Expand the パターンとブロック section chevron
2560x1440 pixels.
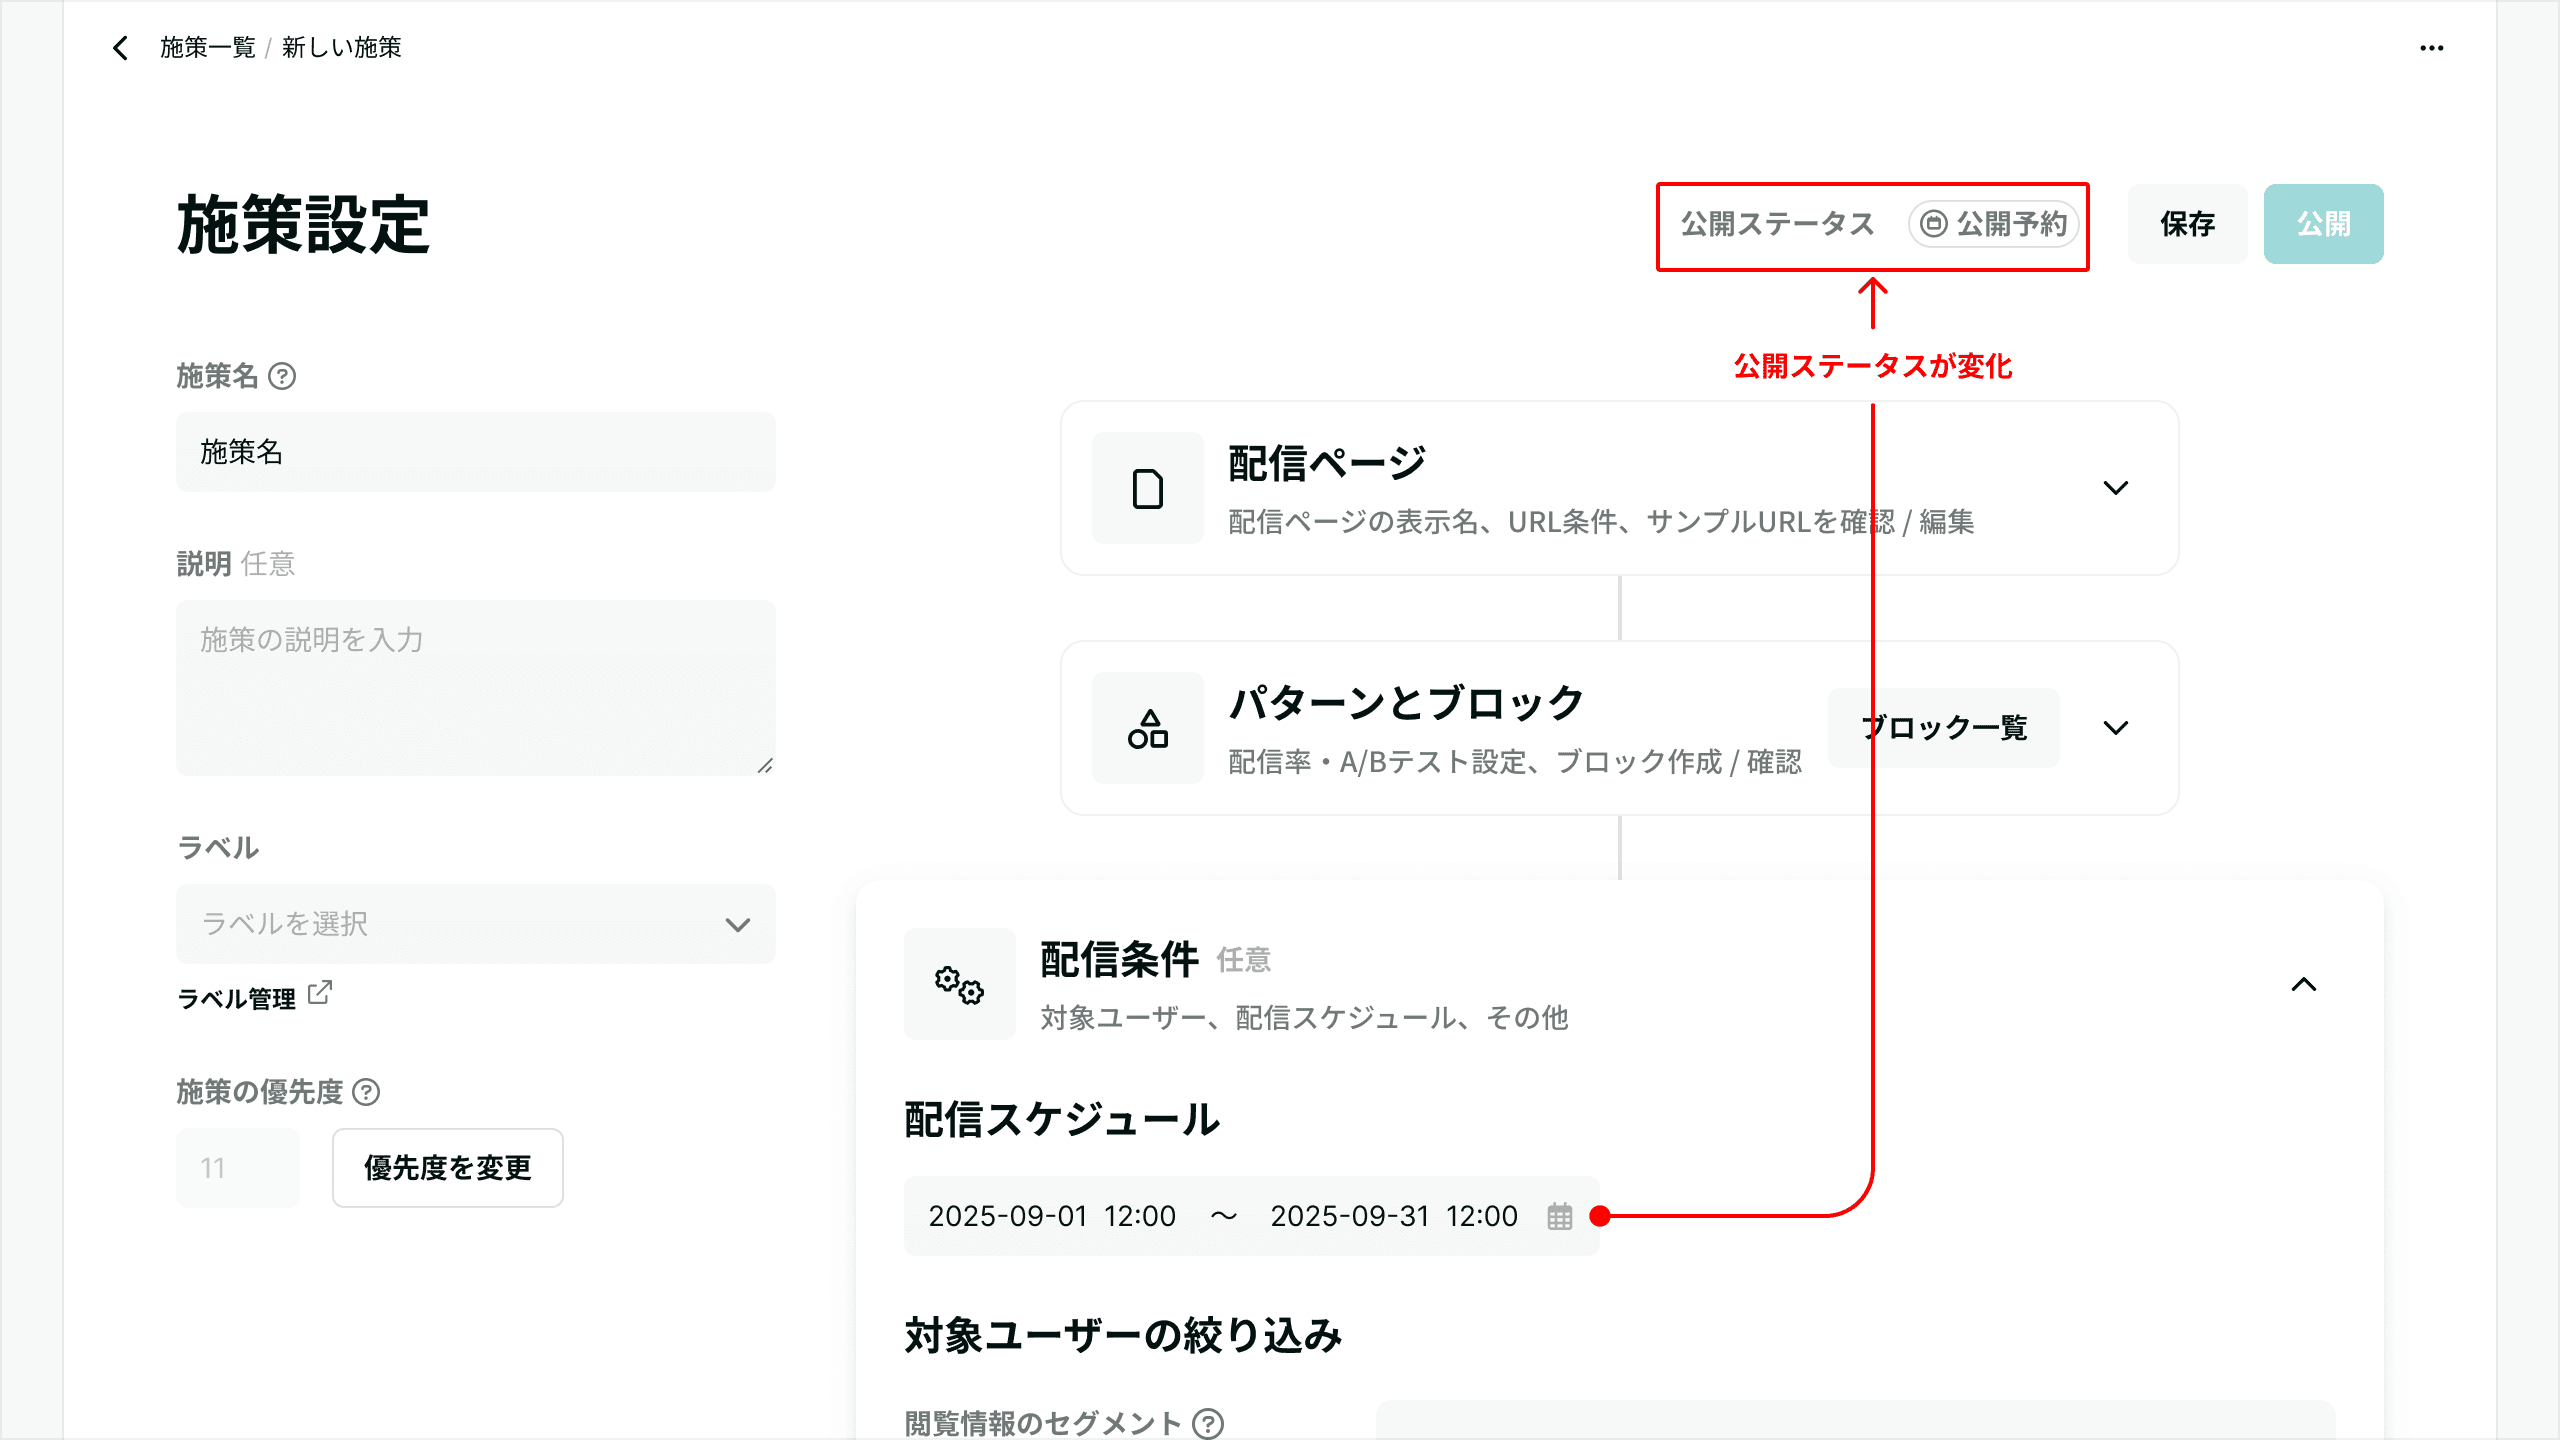tap(2116, 728)
